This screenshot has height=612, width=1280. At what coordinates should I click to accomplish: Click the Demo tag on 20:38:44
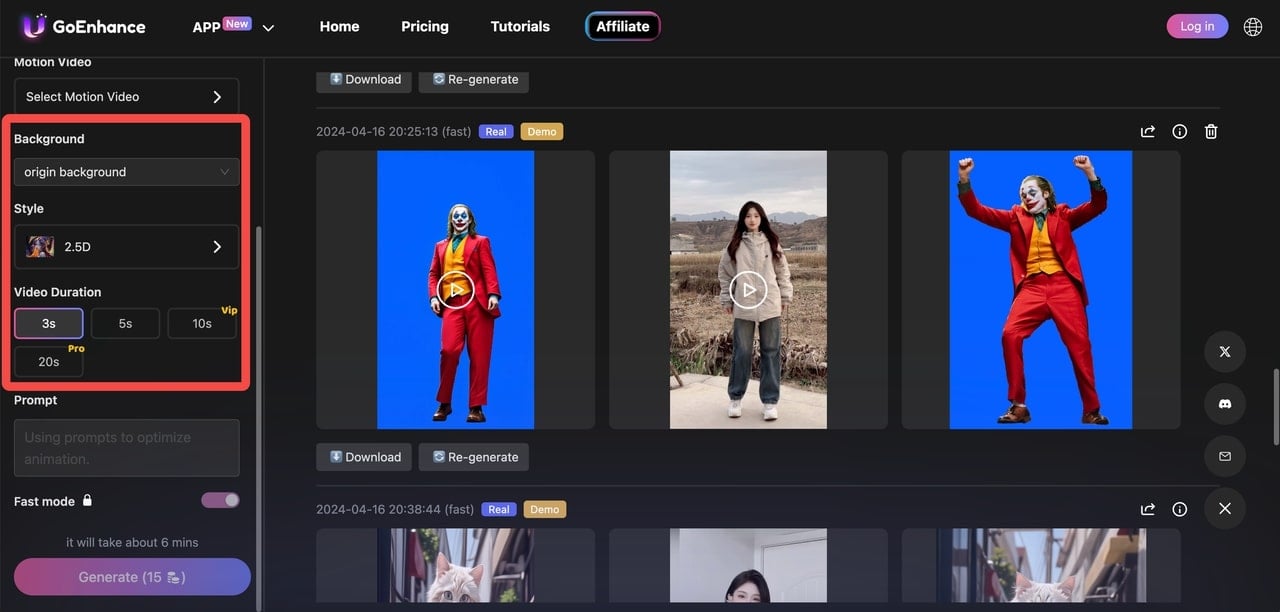(545, 509)
